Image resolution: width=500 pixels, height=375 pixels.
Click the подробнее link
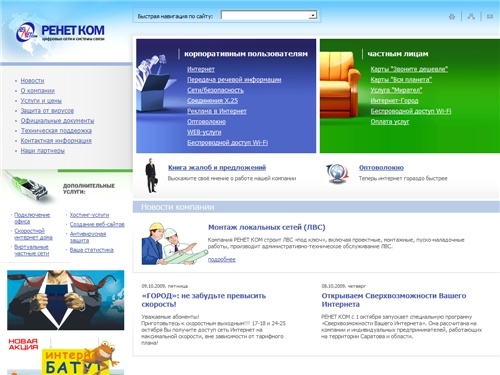pos(222,260)
